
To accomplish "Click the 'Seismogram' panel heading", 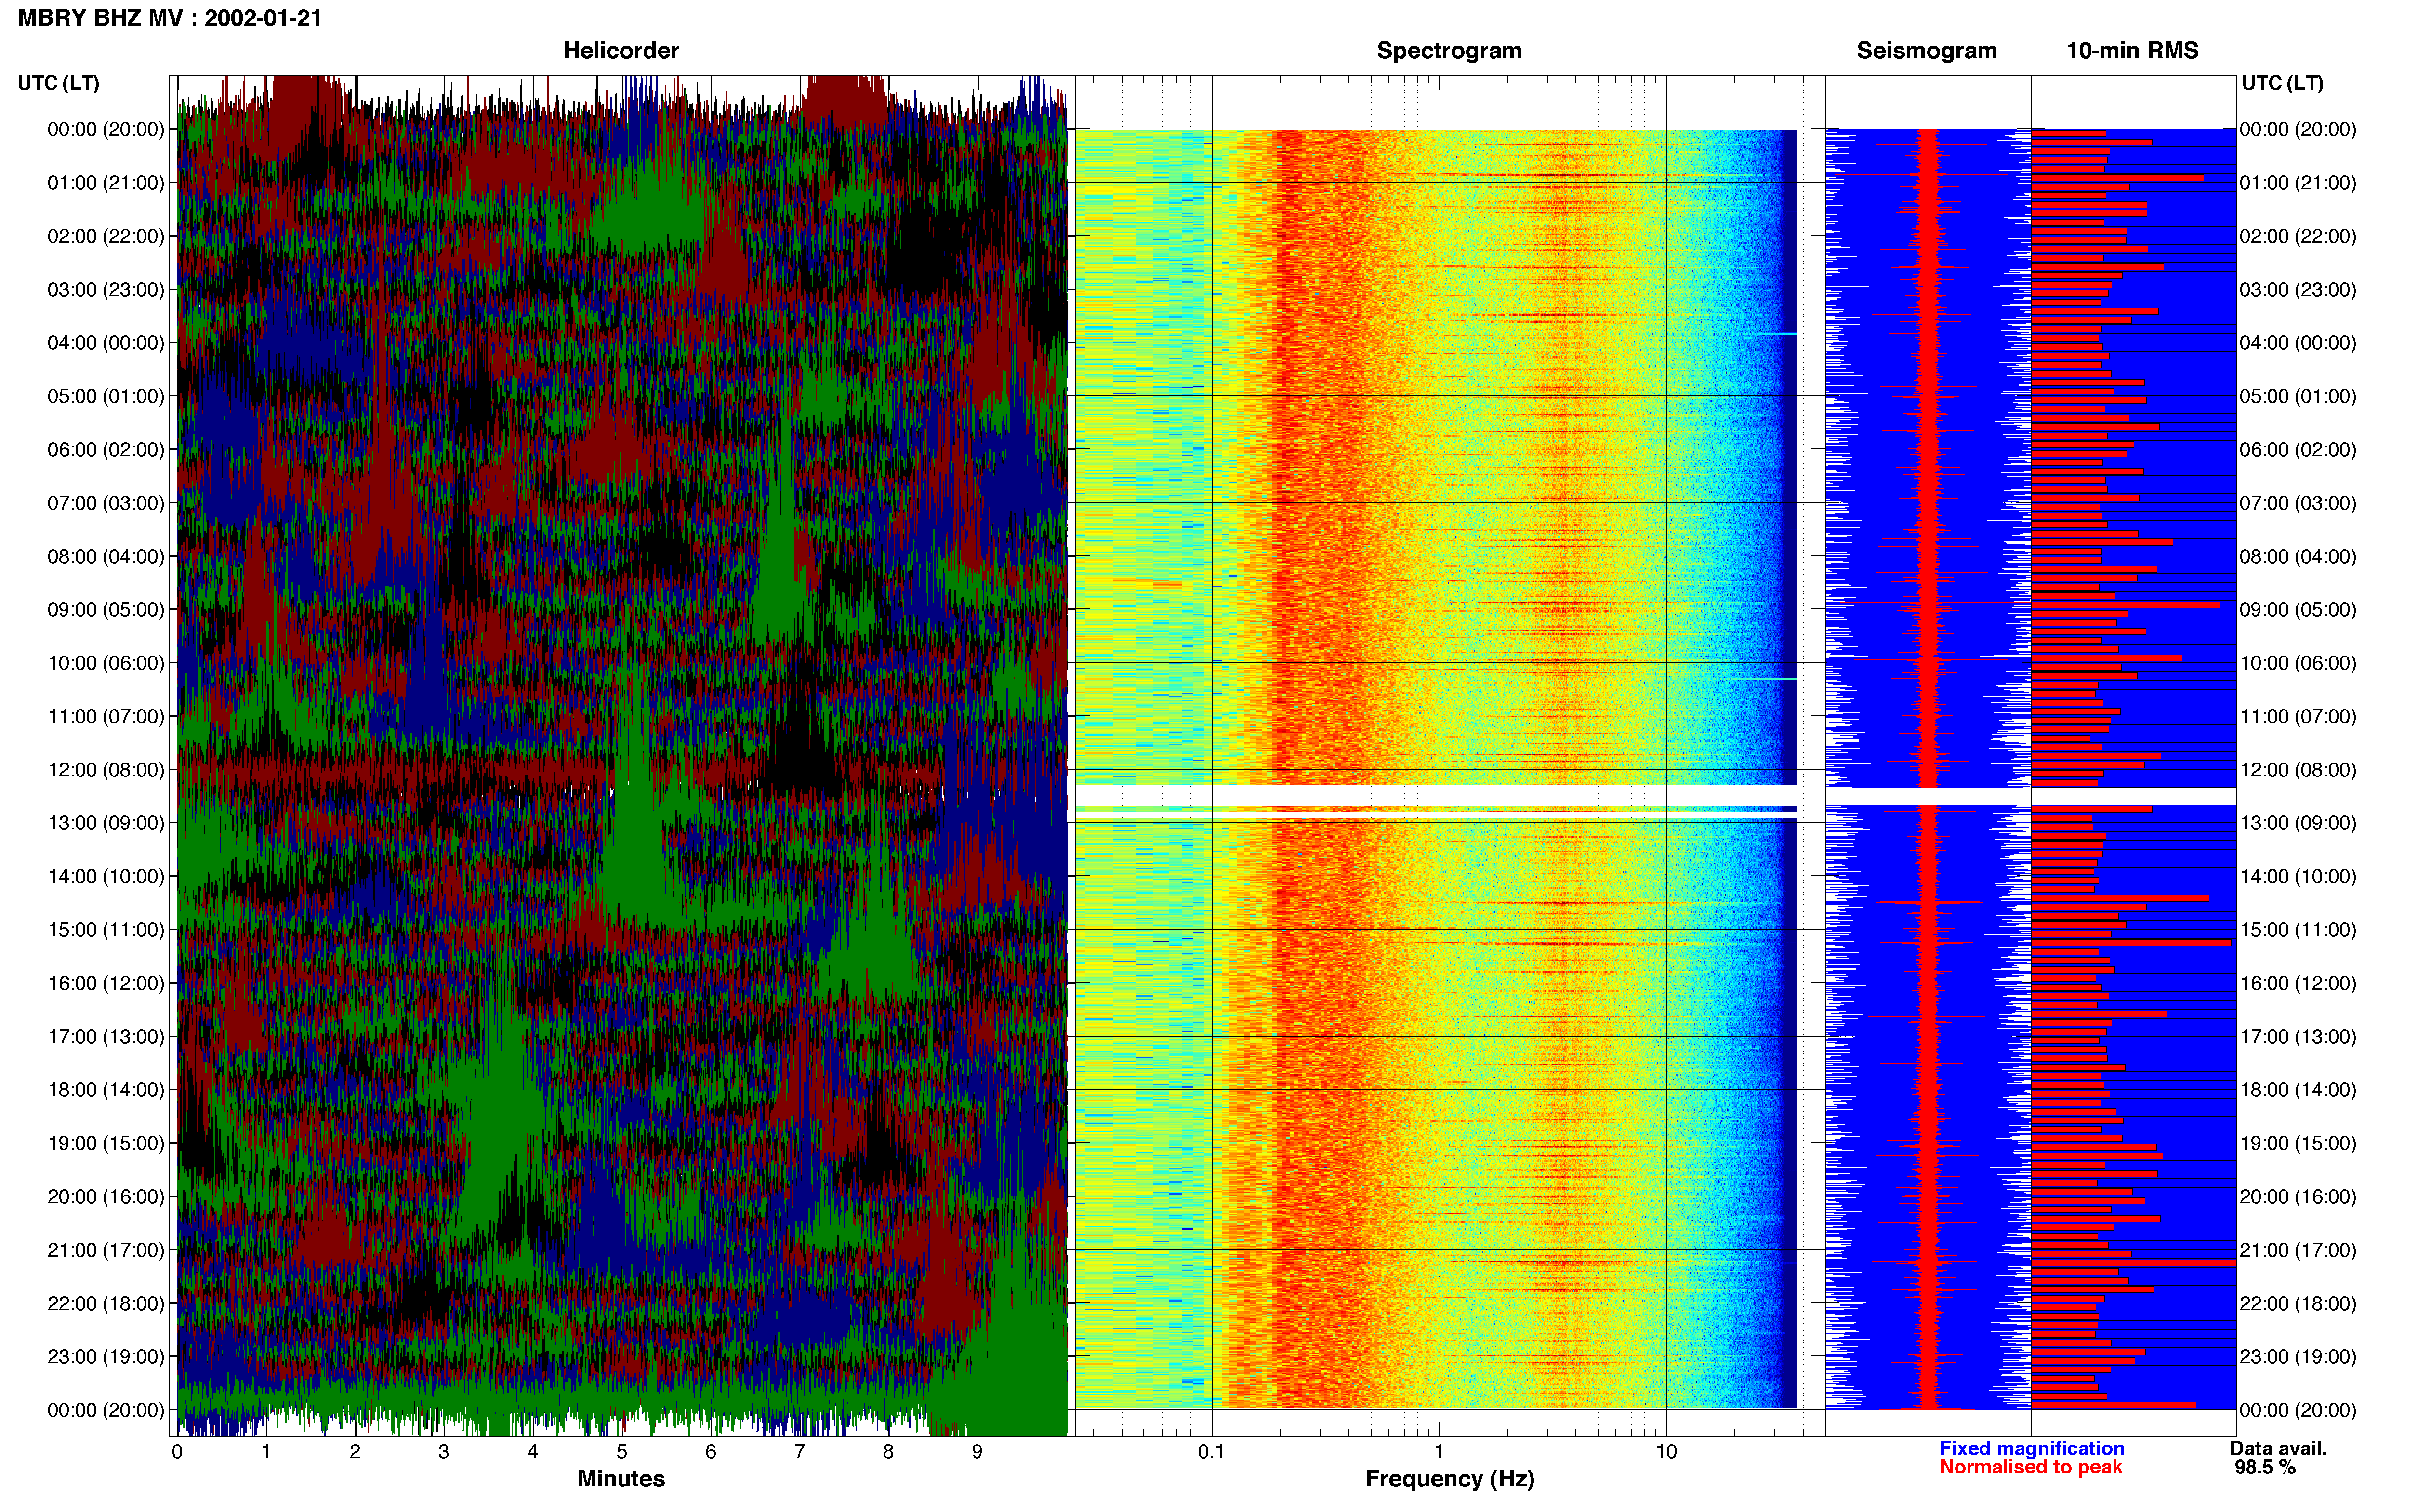I will coord(1926,50).
